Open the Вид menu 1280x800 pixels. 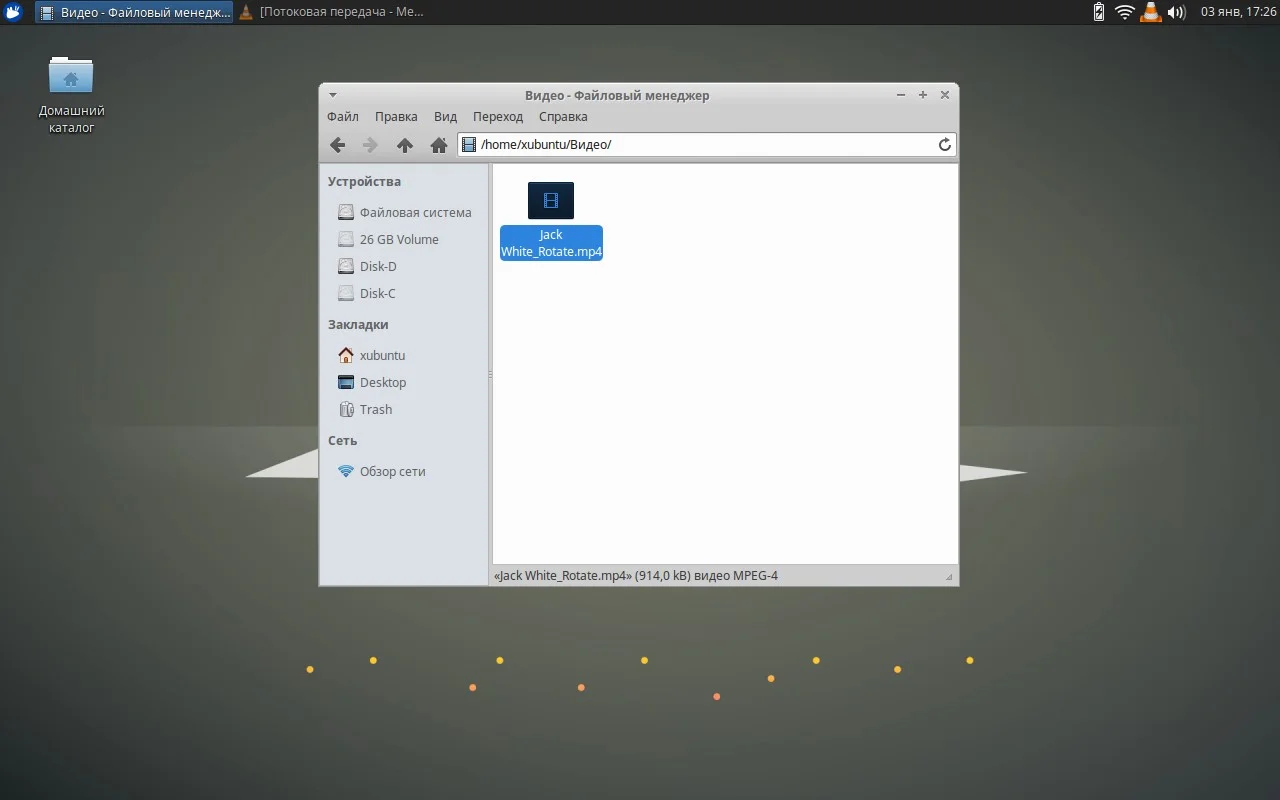[445, 117]
